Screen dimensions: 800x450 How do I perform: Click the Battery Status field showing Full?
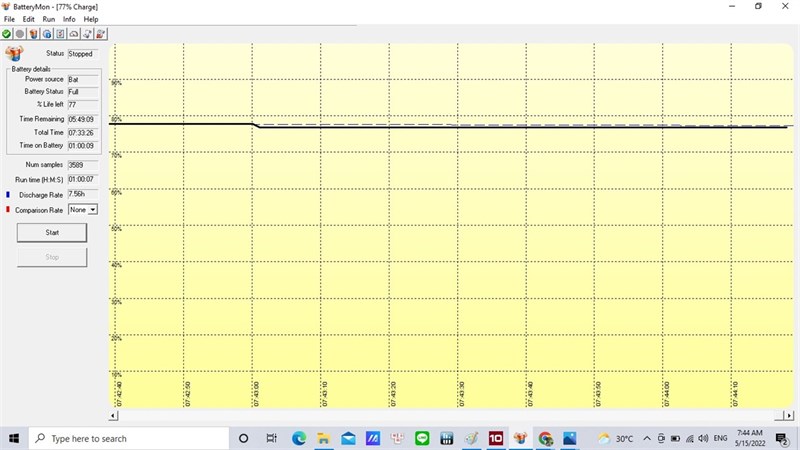coord(83,92)
